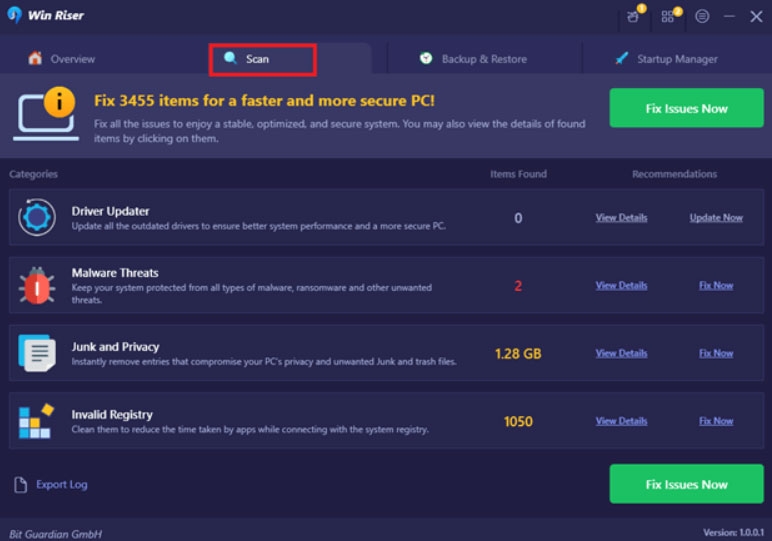Click Fix Now for Malware Threats

716,286
